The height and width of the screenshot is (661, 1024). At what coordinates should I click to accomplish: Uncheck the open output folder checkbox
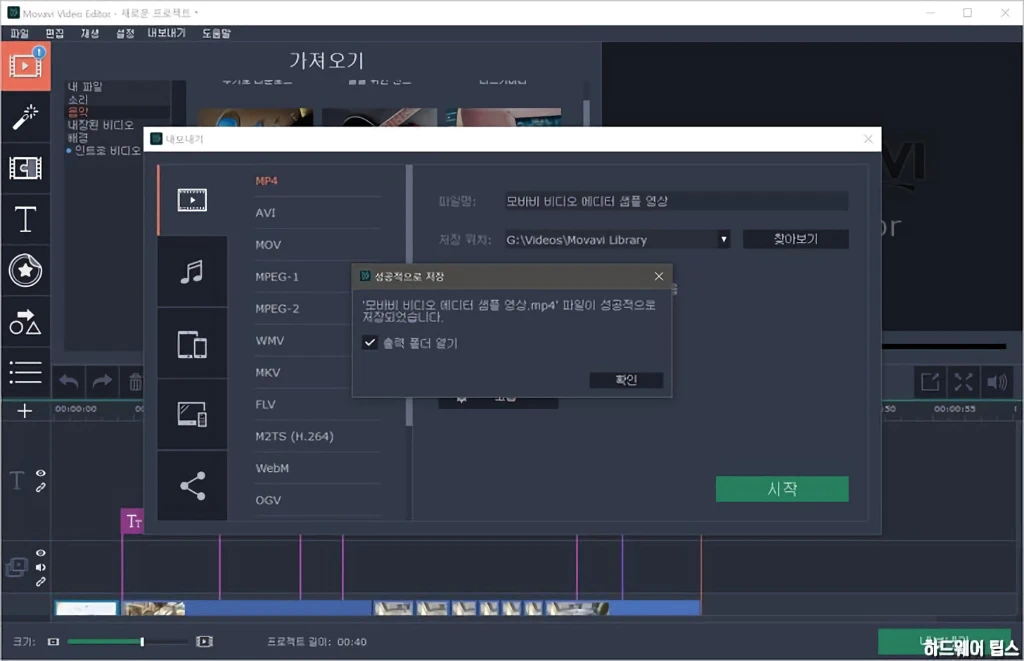[x=370, y=342]
